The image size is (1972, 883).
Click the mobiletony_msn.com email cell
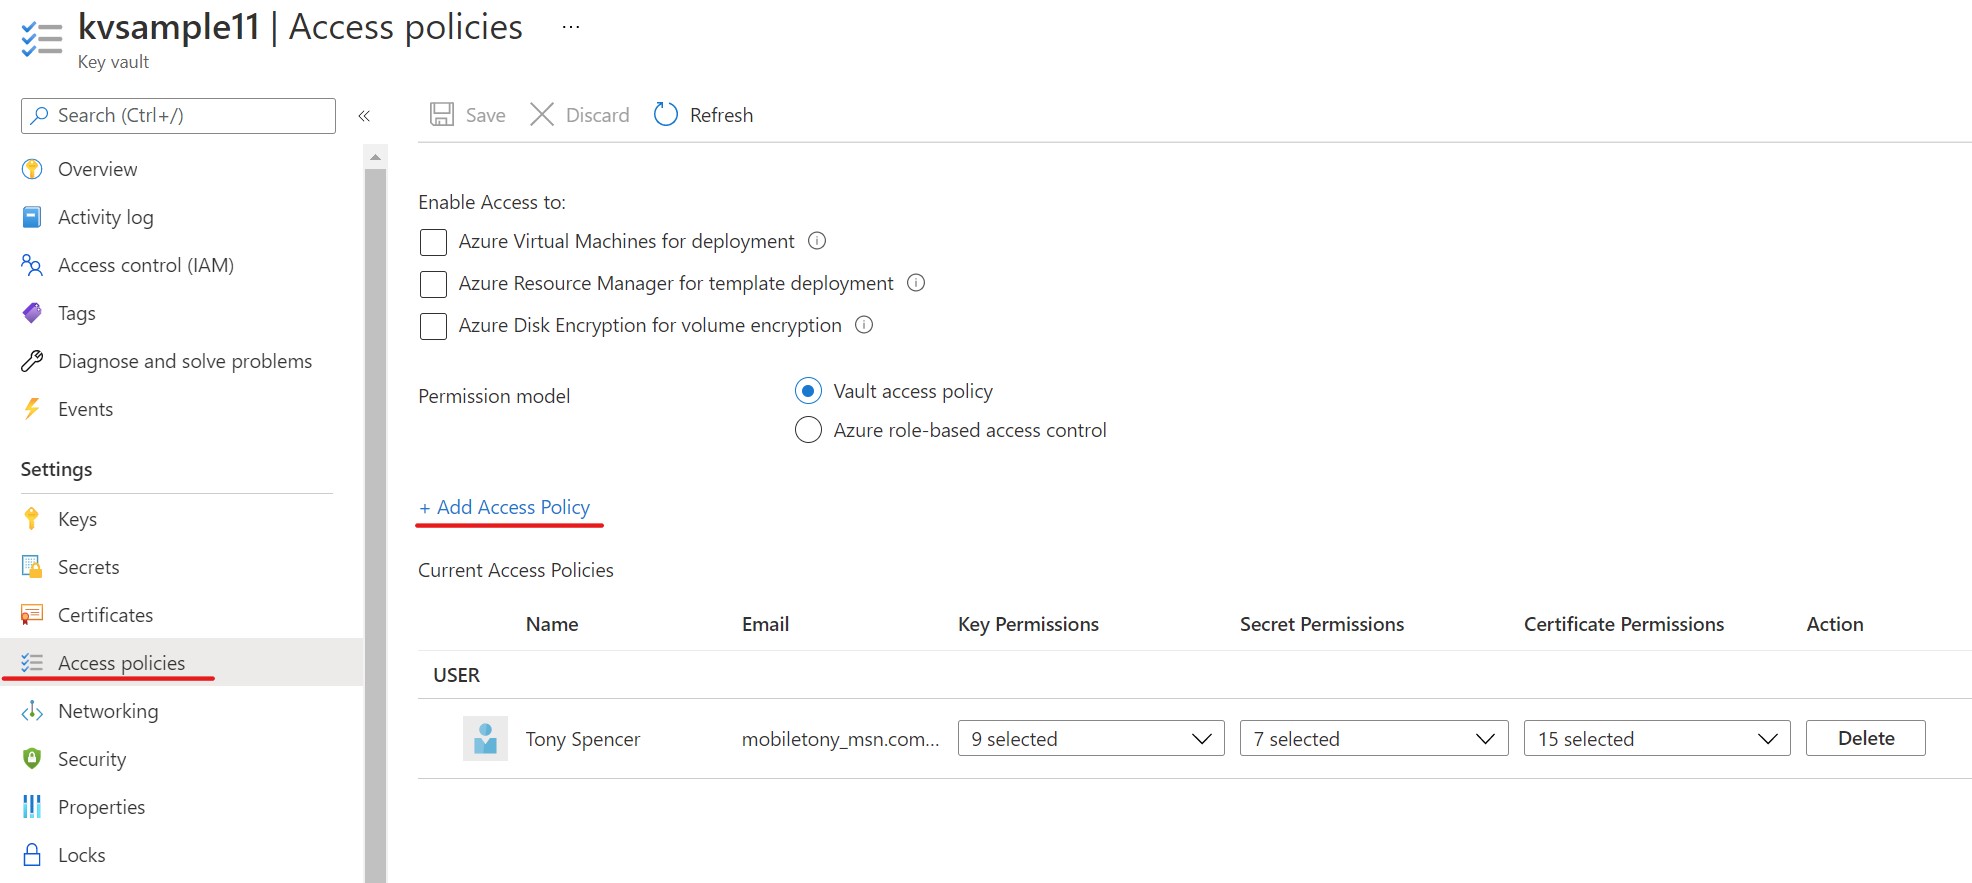840,739
